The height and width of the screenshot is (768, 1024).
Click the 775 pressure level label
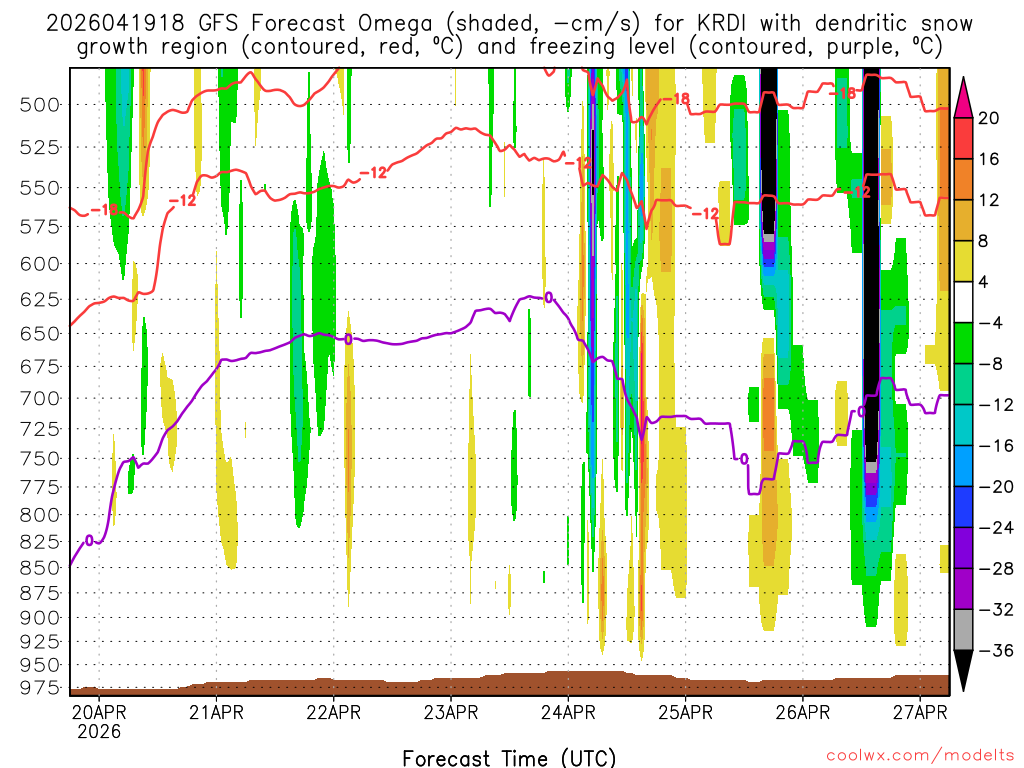click(x=40, y=487)
